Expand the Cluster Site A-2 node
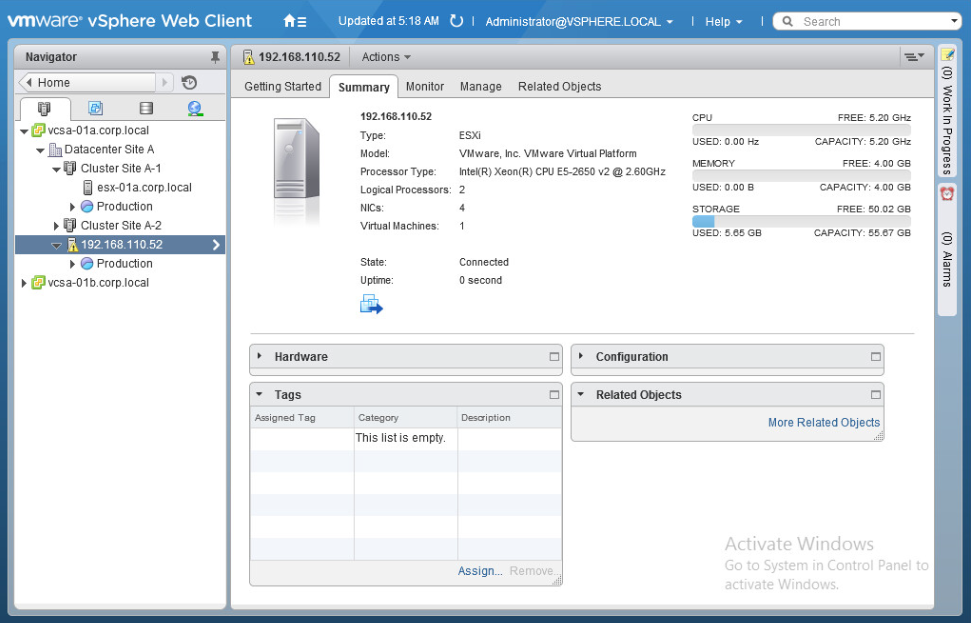 [56, 226]
